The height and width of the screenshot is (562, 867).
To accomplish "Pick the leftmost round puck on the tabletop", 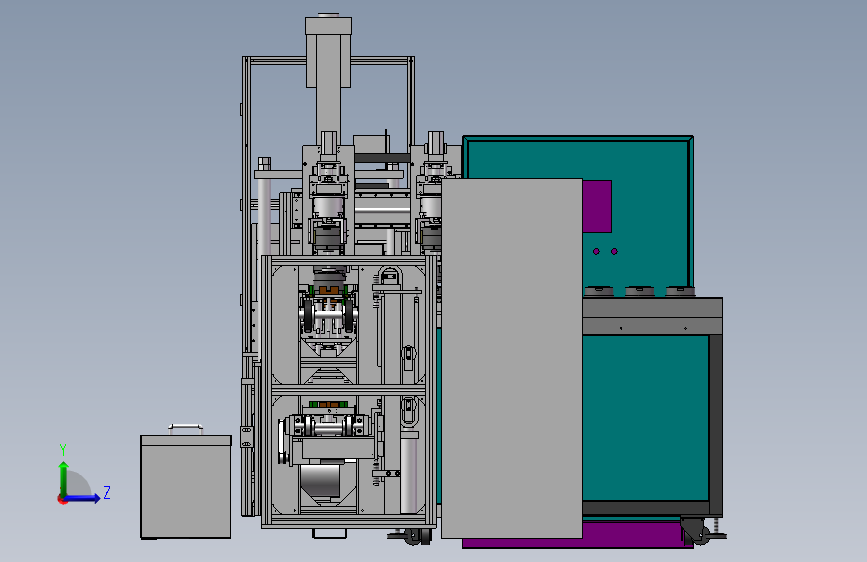I will coord(599,291).
